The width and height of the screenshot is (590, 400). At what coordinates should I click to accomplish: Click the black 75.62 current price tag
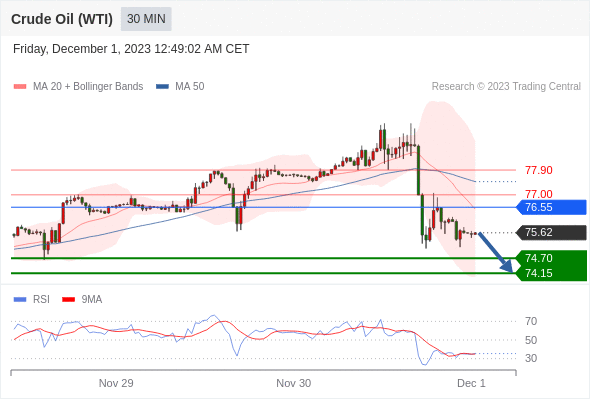(552, 233)
